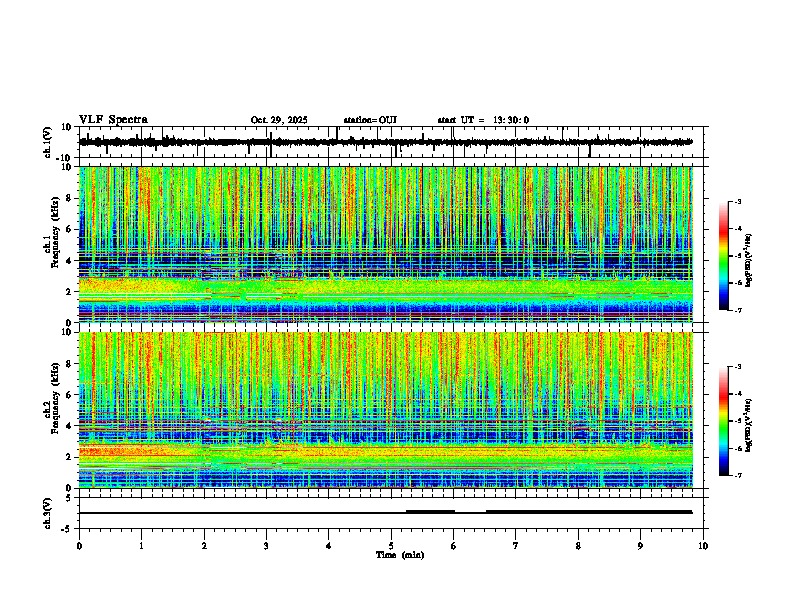Click the ch.2 colorbar "log(PSD)(V²/Hz)" label
Image resolution: width=792 pixels, height=612 pixels.
pyautogui.click(x=749, y=425)
